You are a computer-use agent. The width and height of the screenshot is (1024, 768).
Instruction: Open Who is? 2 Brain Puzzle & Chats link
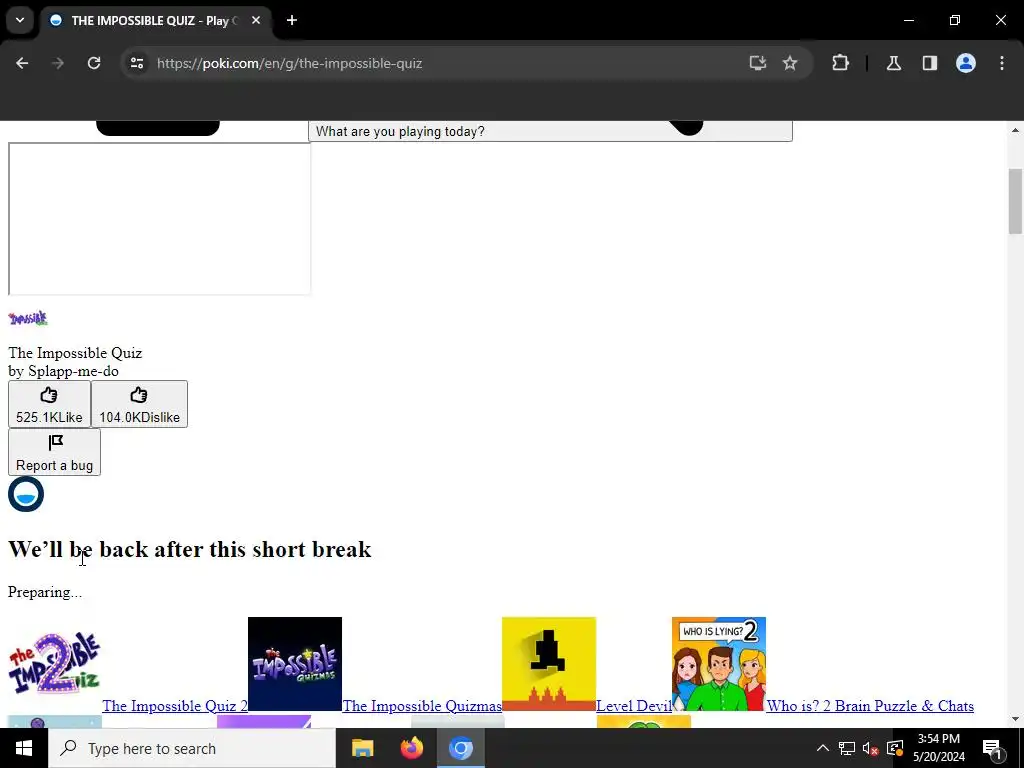pyautogui.click(x=870, y=706)
